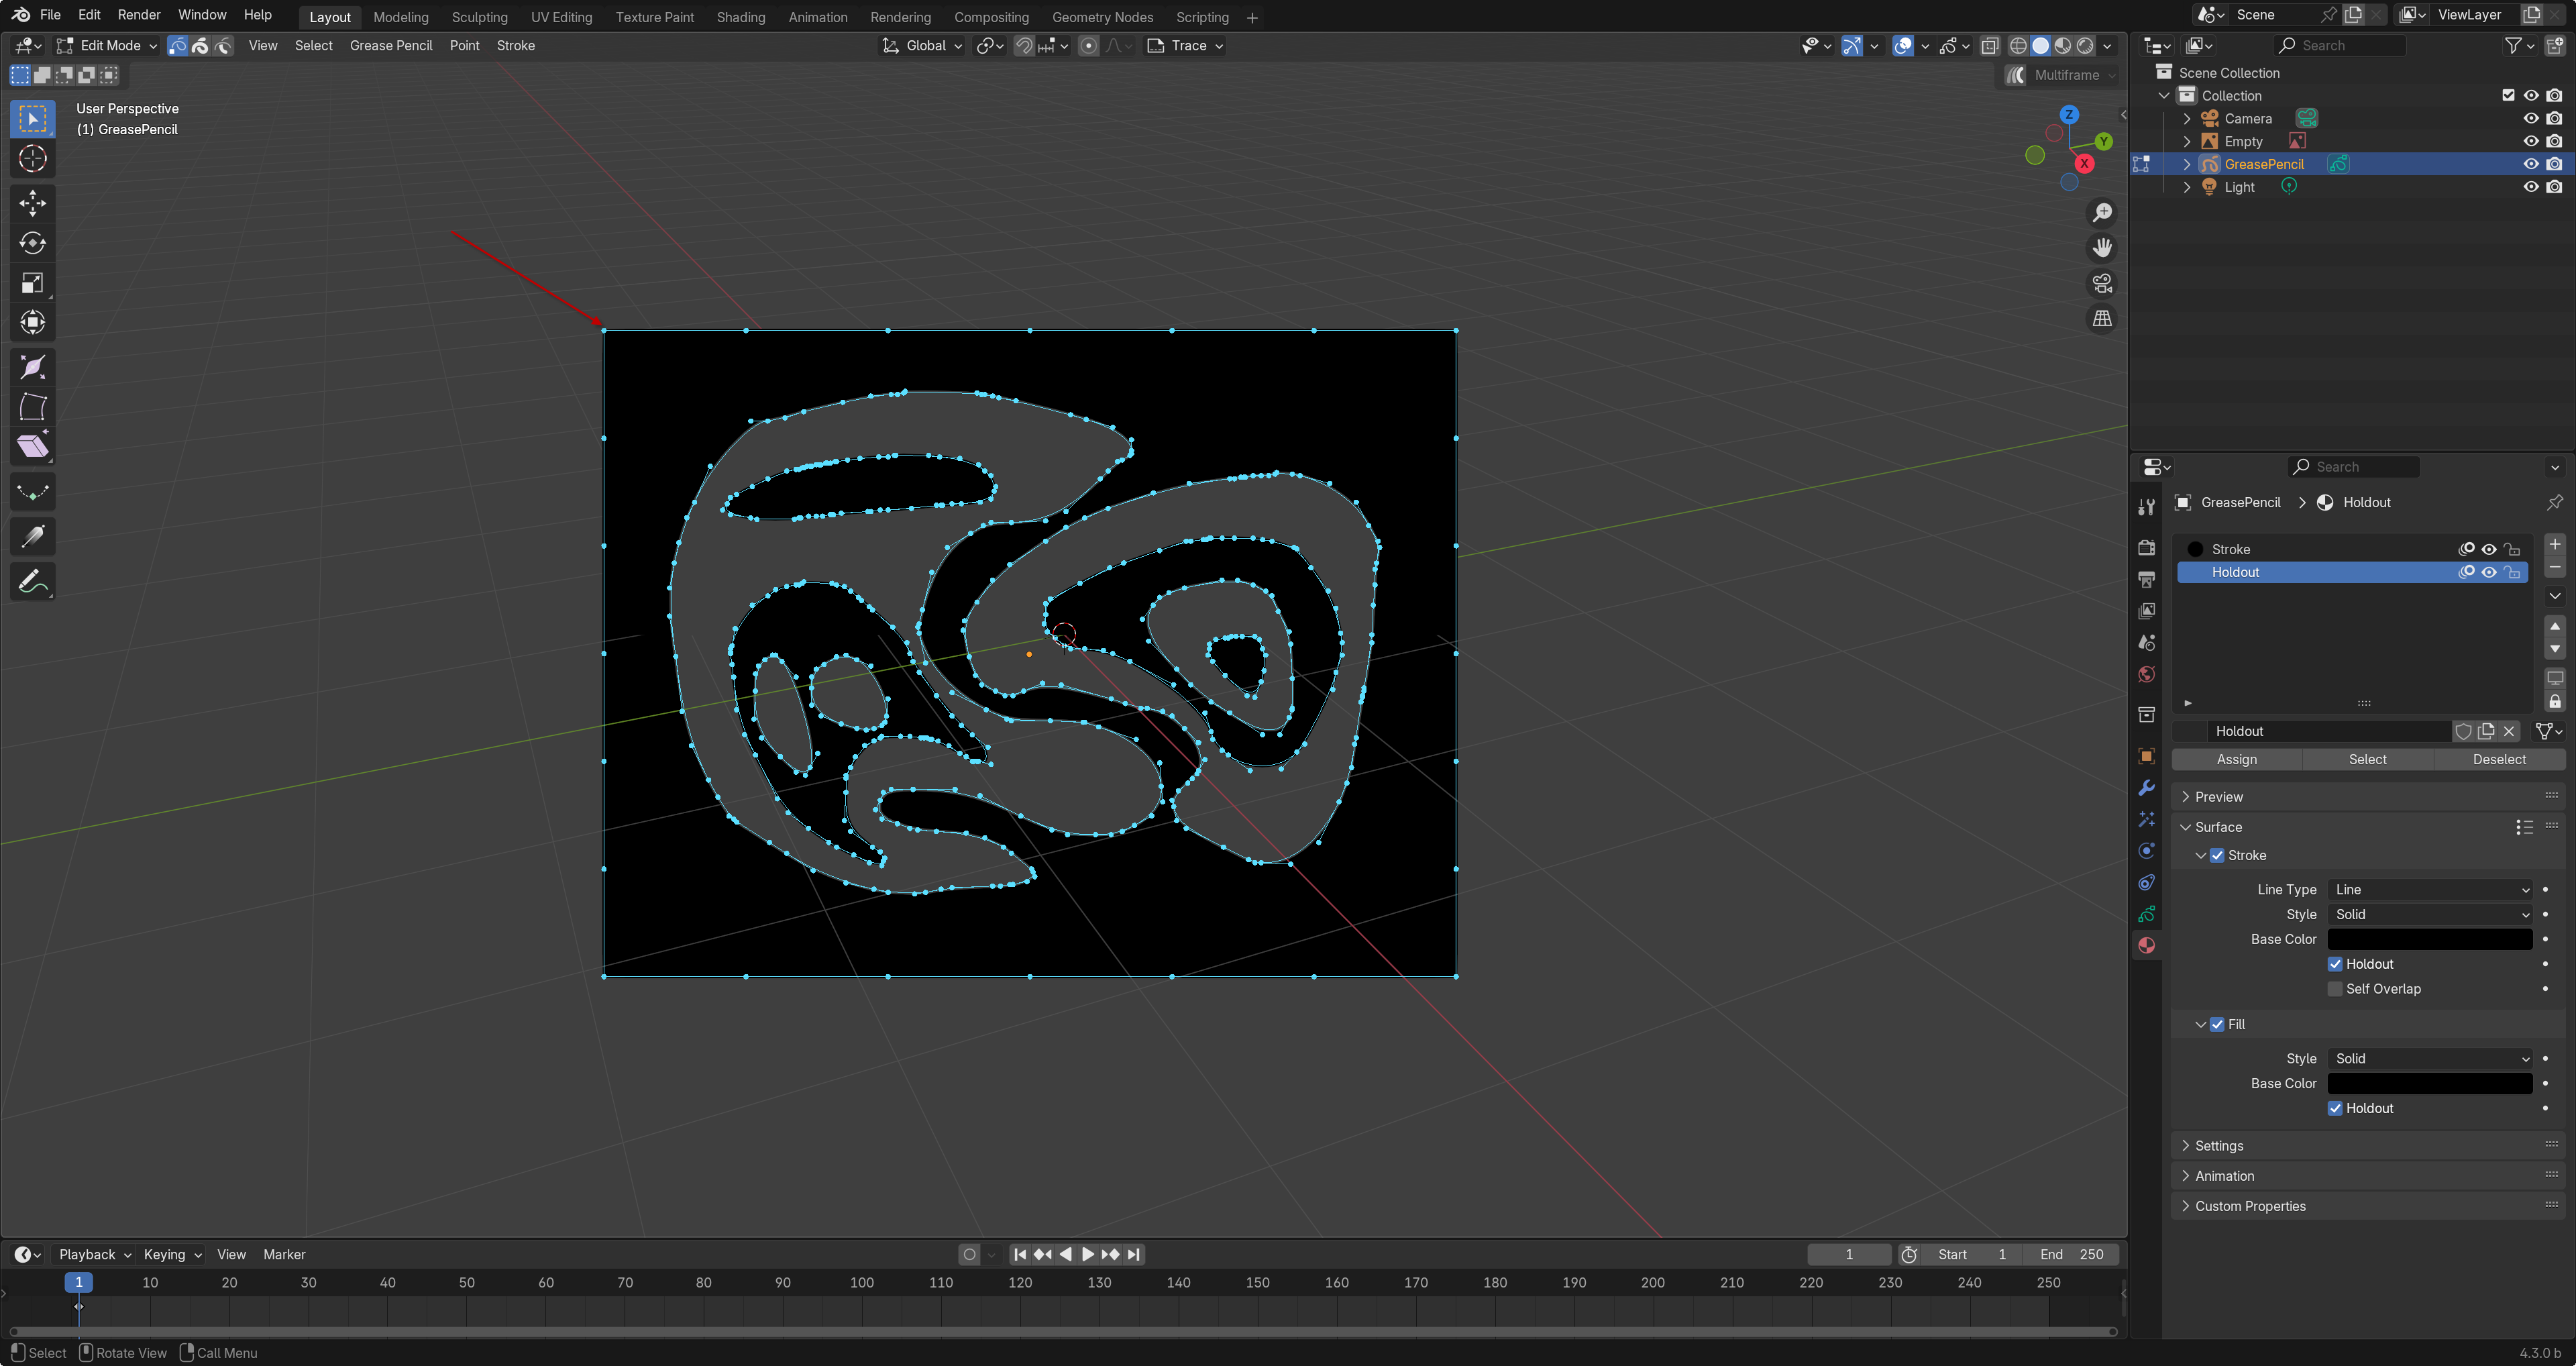
Task: Open the Object Data properties tab icon
Action: tap(2146, 914)
